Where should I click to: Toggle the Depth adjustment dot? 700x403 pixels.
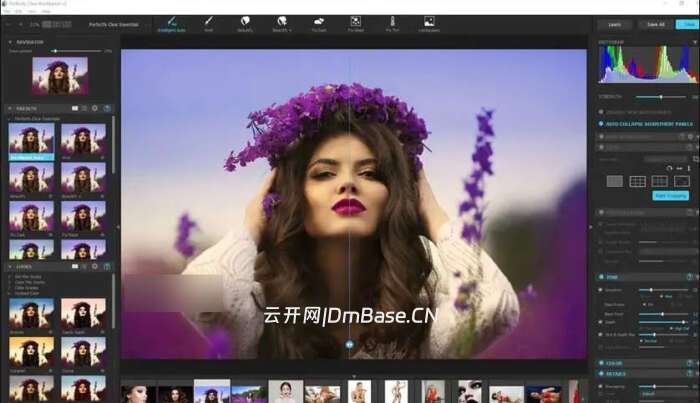point(600,322)
